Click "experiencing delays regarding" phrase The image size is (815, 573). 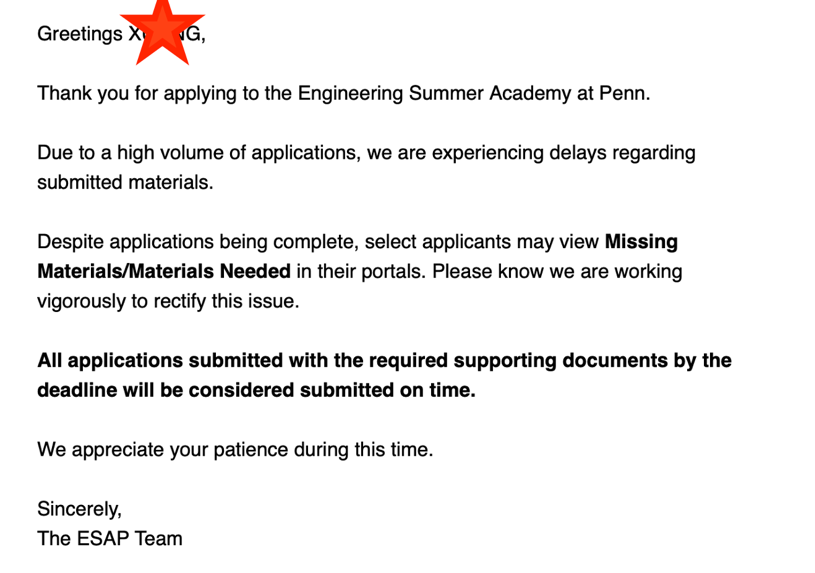(564, 153)
